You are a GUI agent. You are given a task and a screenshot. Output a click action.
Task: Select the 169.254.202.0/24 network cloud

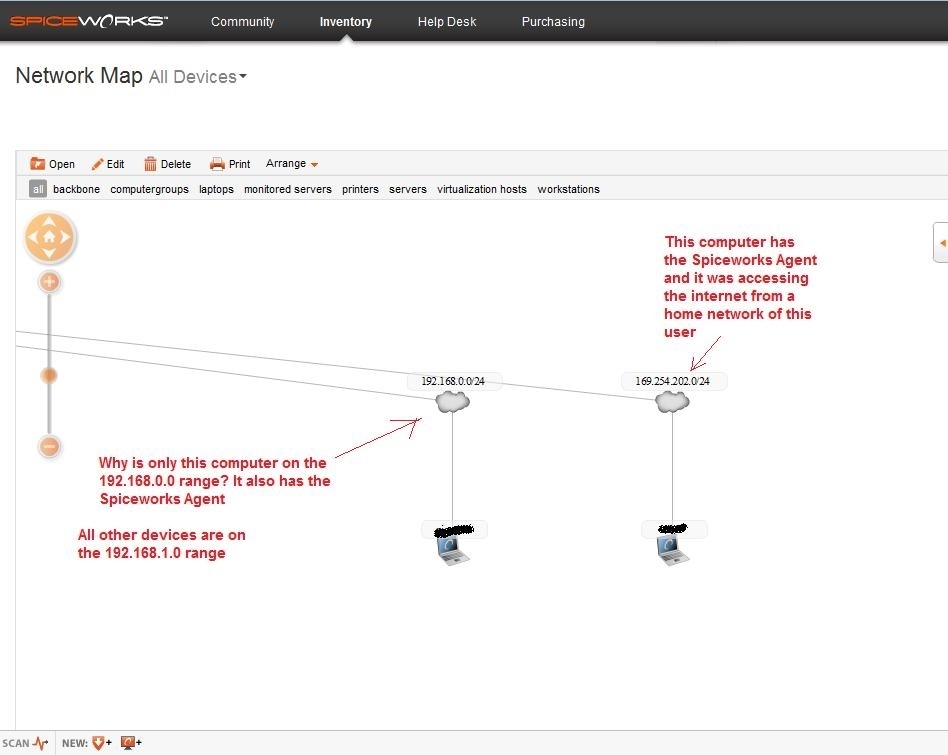pos(671,401)
